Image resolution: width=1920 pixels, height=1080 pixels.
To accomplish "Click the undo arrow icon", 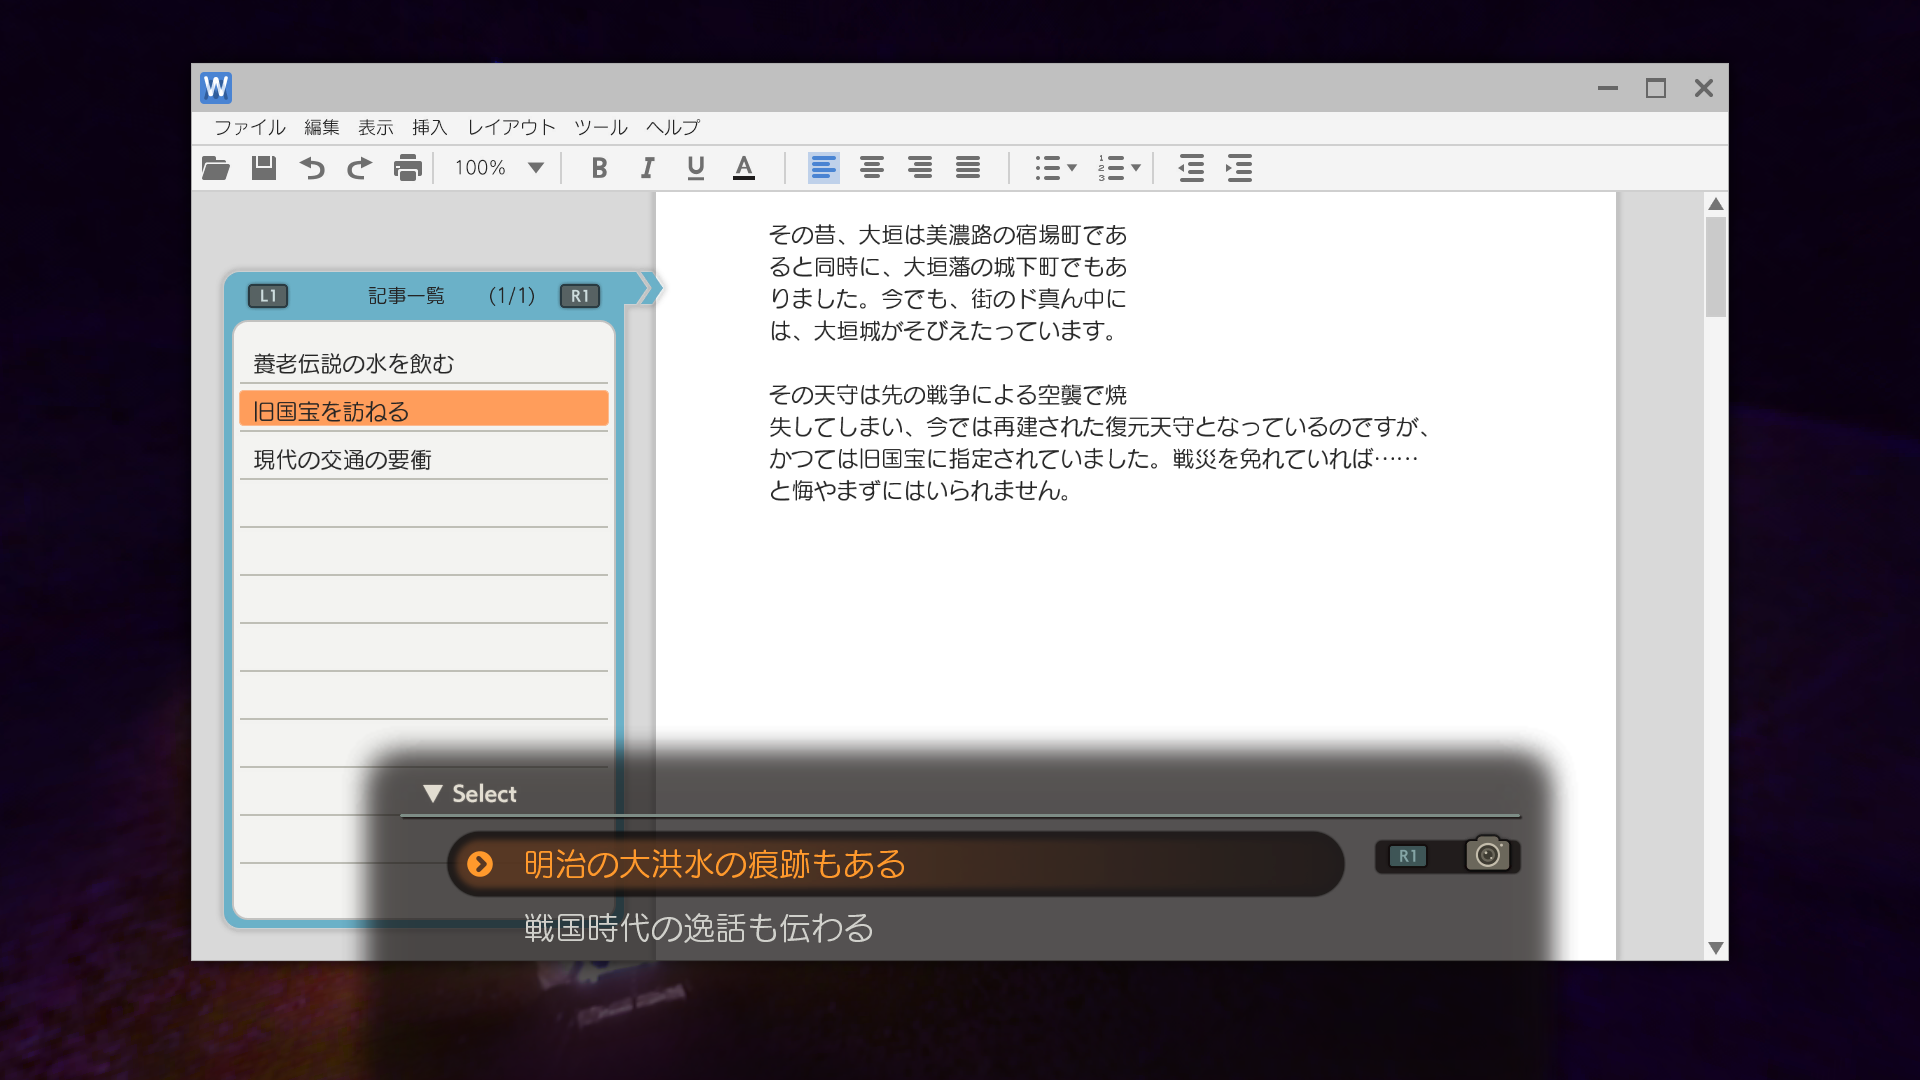I will [x=312, y=168].
